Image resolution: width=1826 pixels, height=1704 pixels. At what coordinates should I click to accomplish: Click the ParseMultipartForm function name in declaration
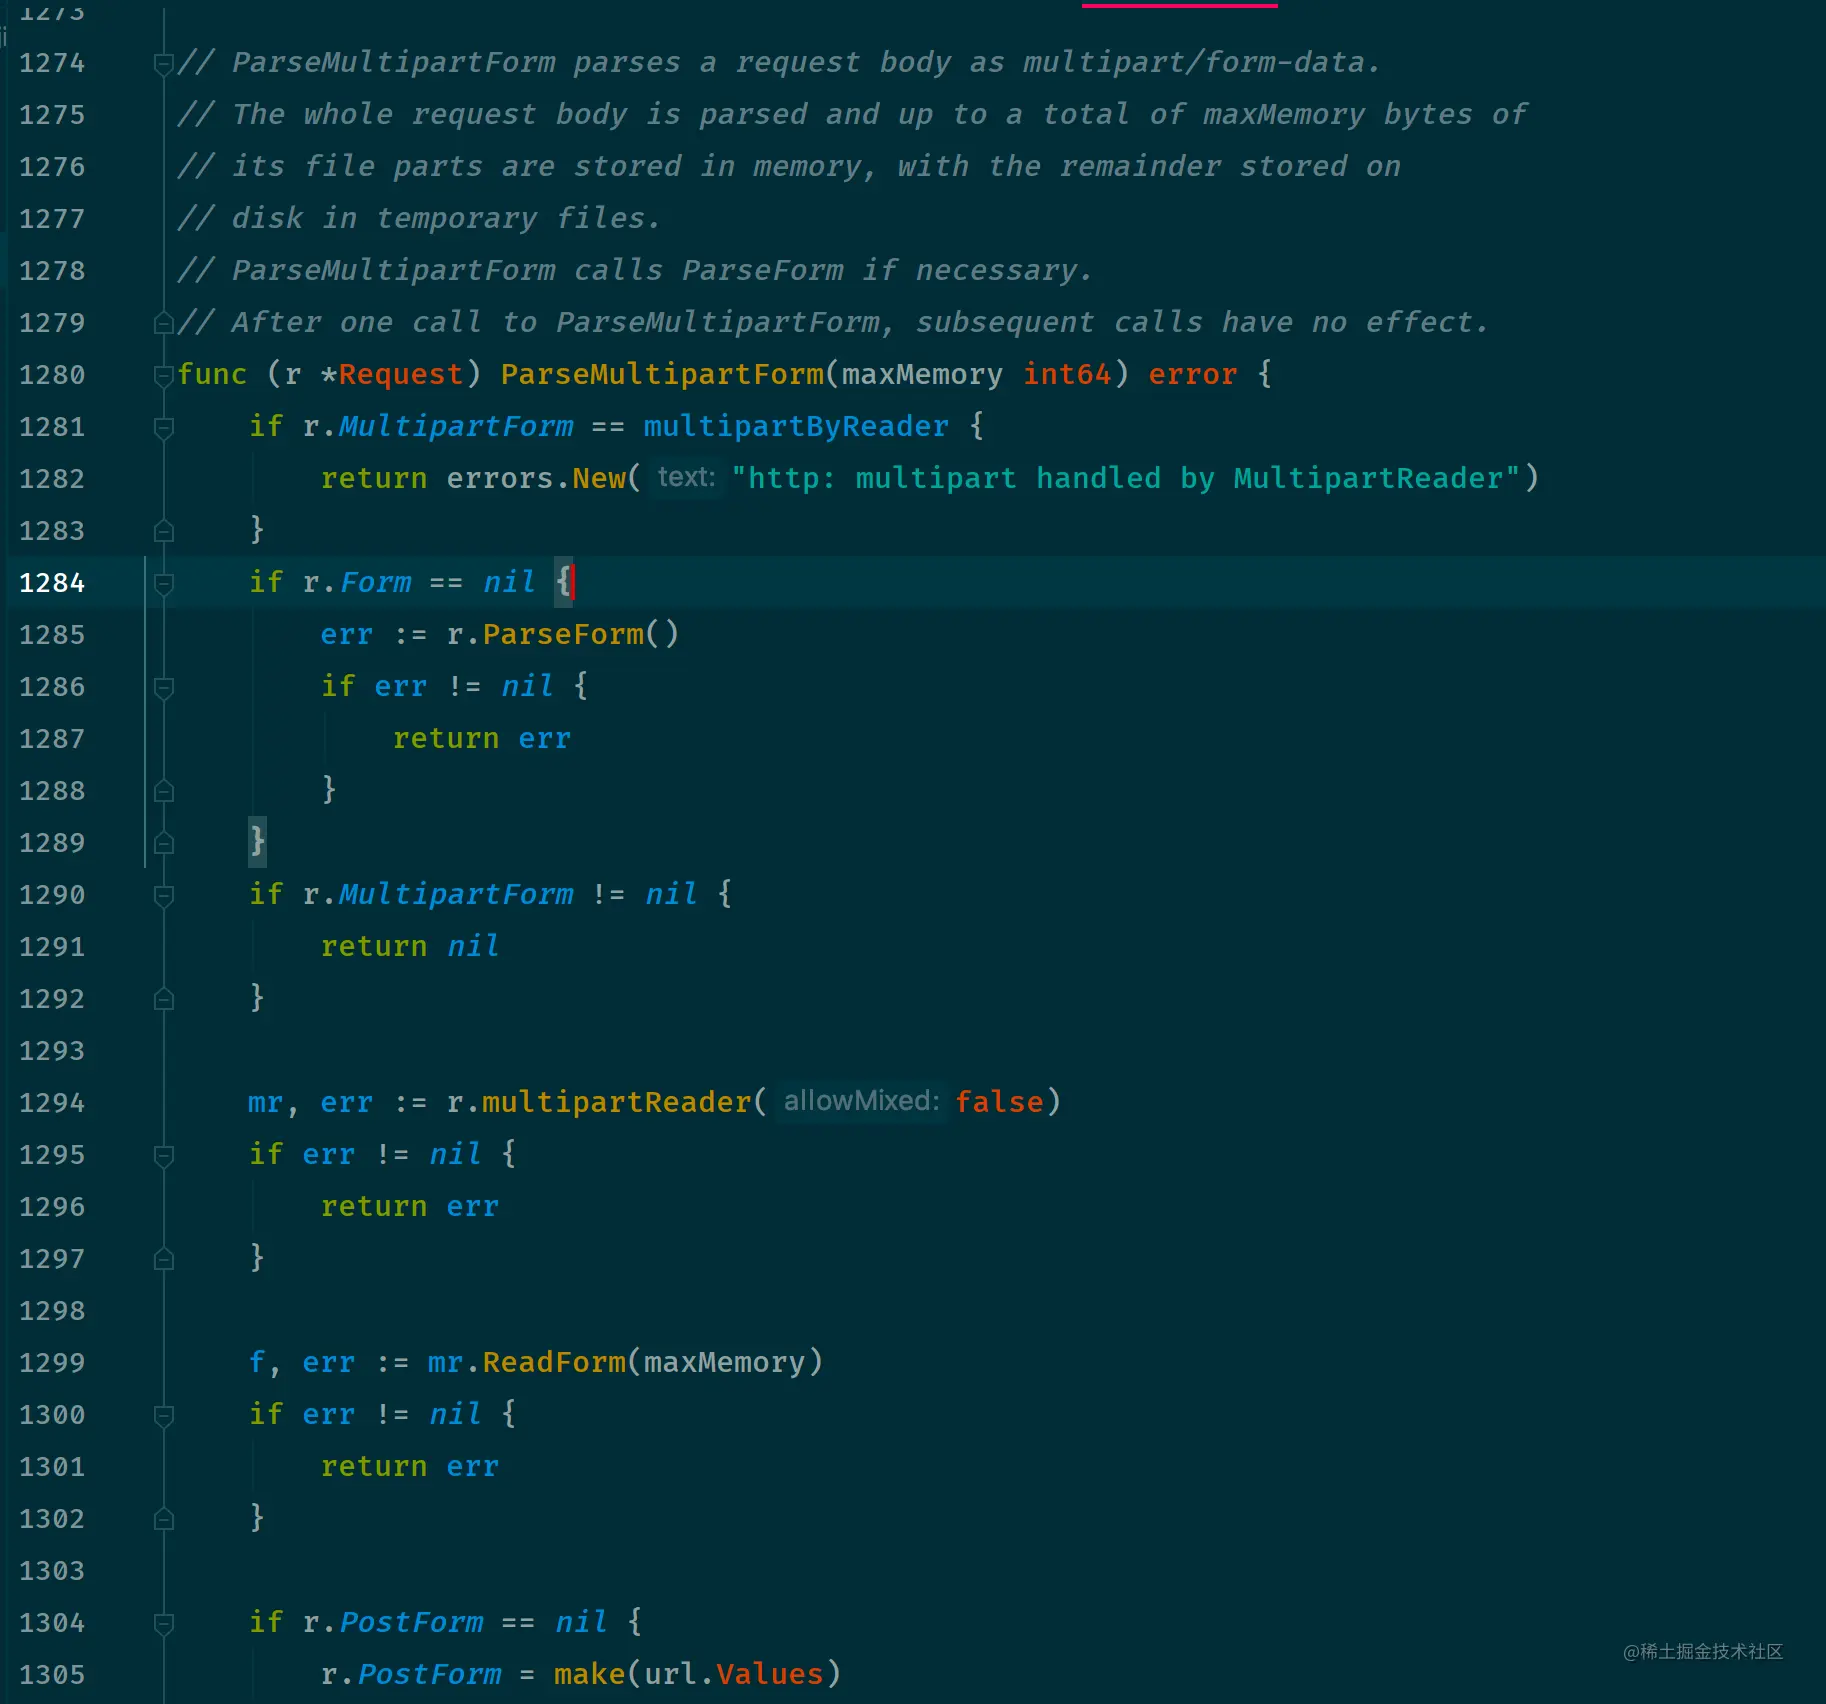pos(662,374)
